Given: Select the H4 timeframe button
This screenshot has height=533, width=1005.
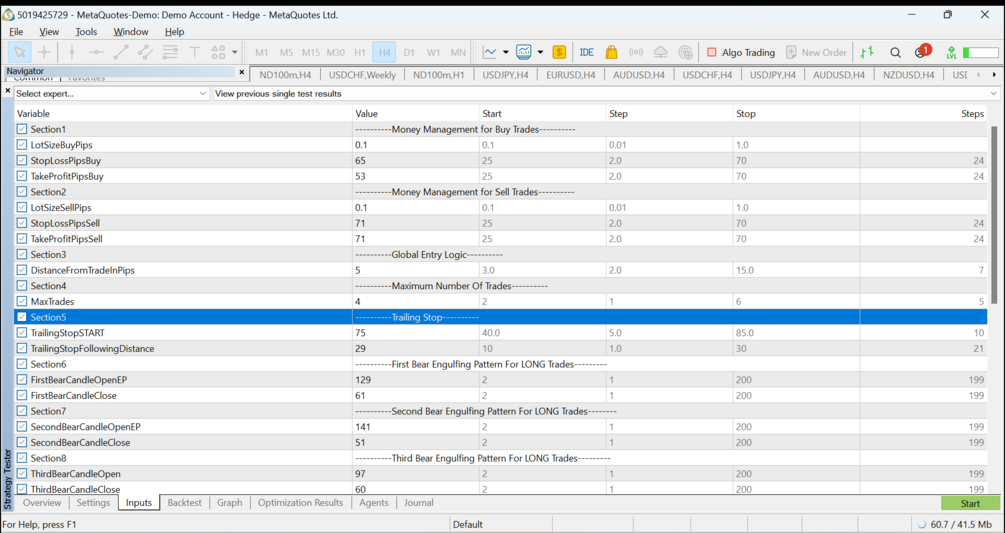Looking at the screenshot, I should [384, 53].
